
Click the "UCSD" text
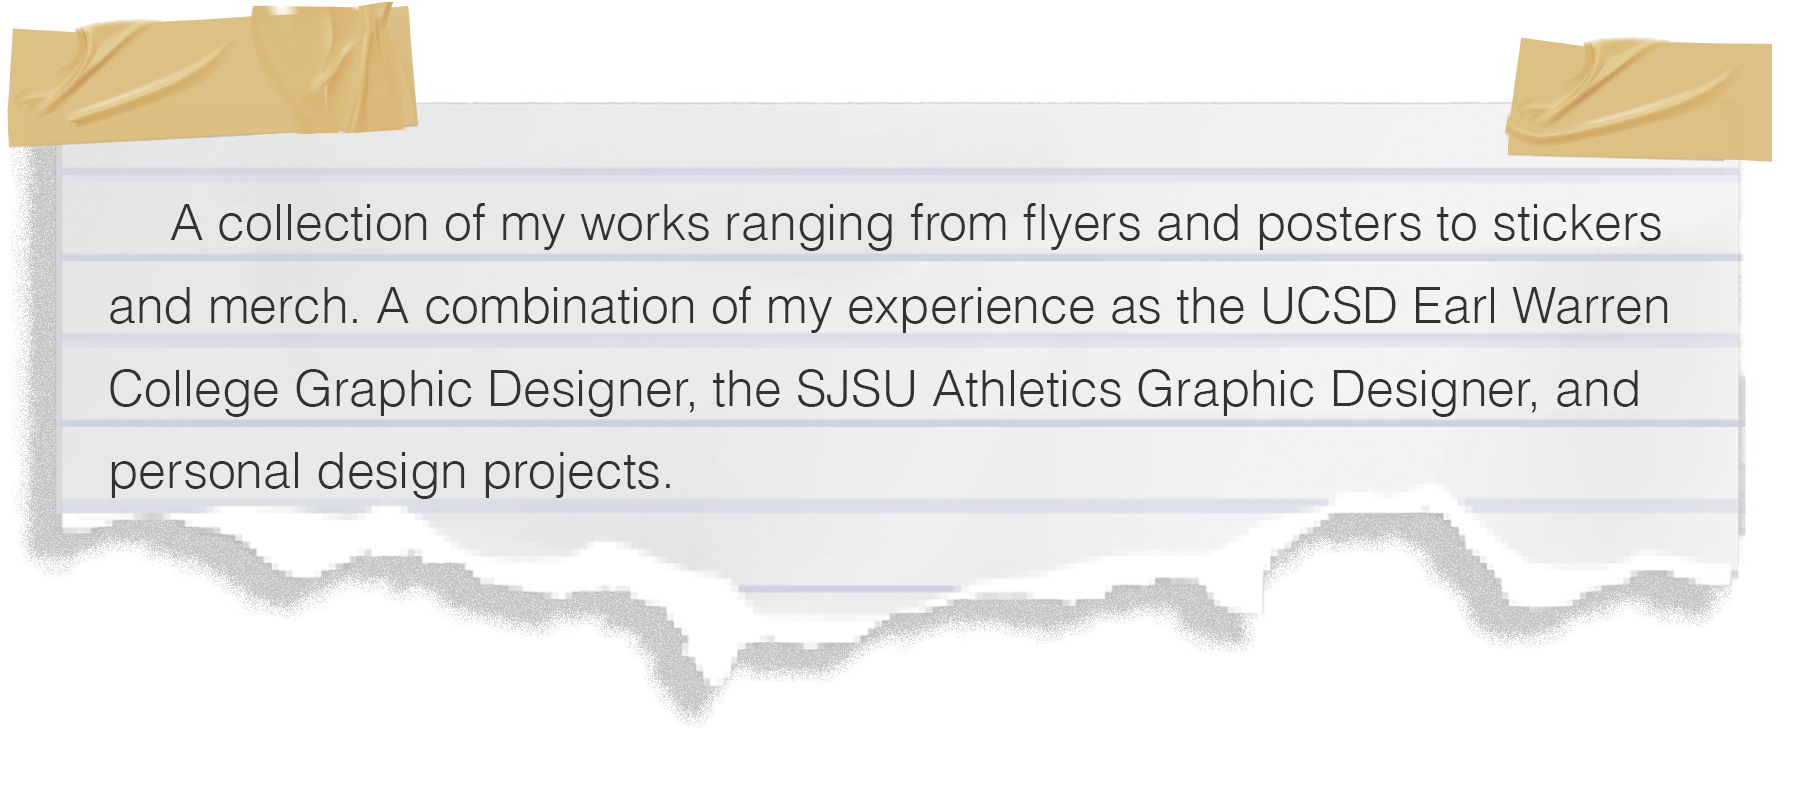click(1328, 306)
